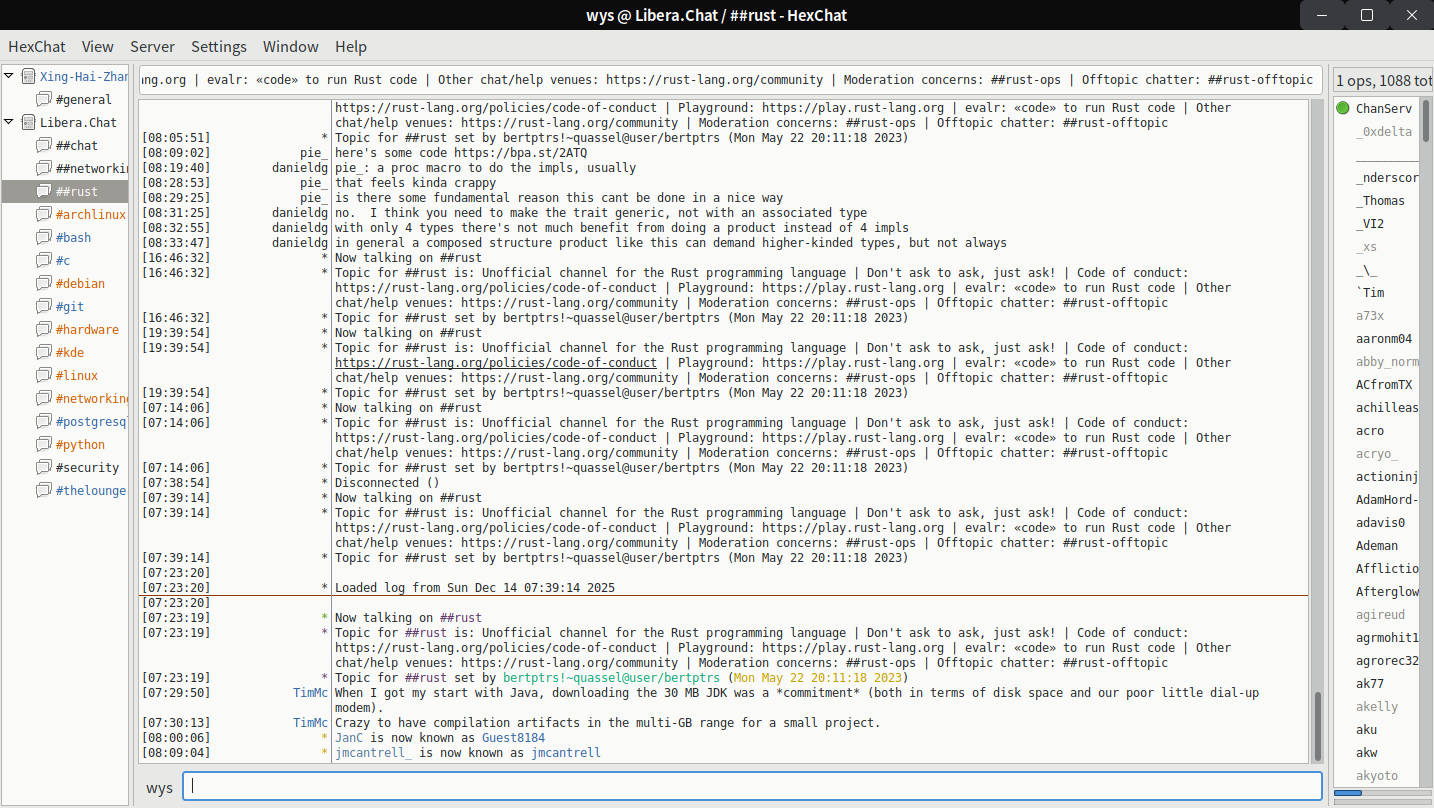This screenshot has height=808, width=1434.
Task: Click the channel icon next to #bash
Action: click(44, 237)
